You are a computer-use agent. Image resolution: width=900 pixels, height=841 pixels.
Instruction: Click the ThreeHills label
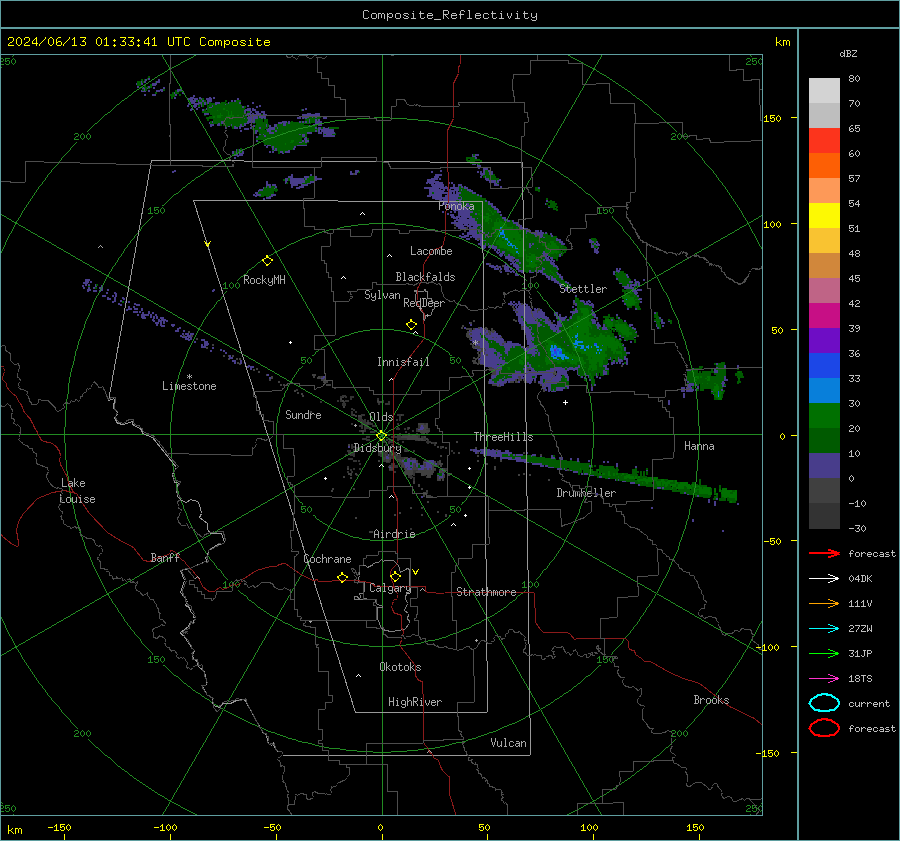click(503, 437)
